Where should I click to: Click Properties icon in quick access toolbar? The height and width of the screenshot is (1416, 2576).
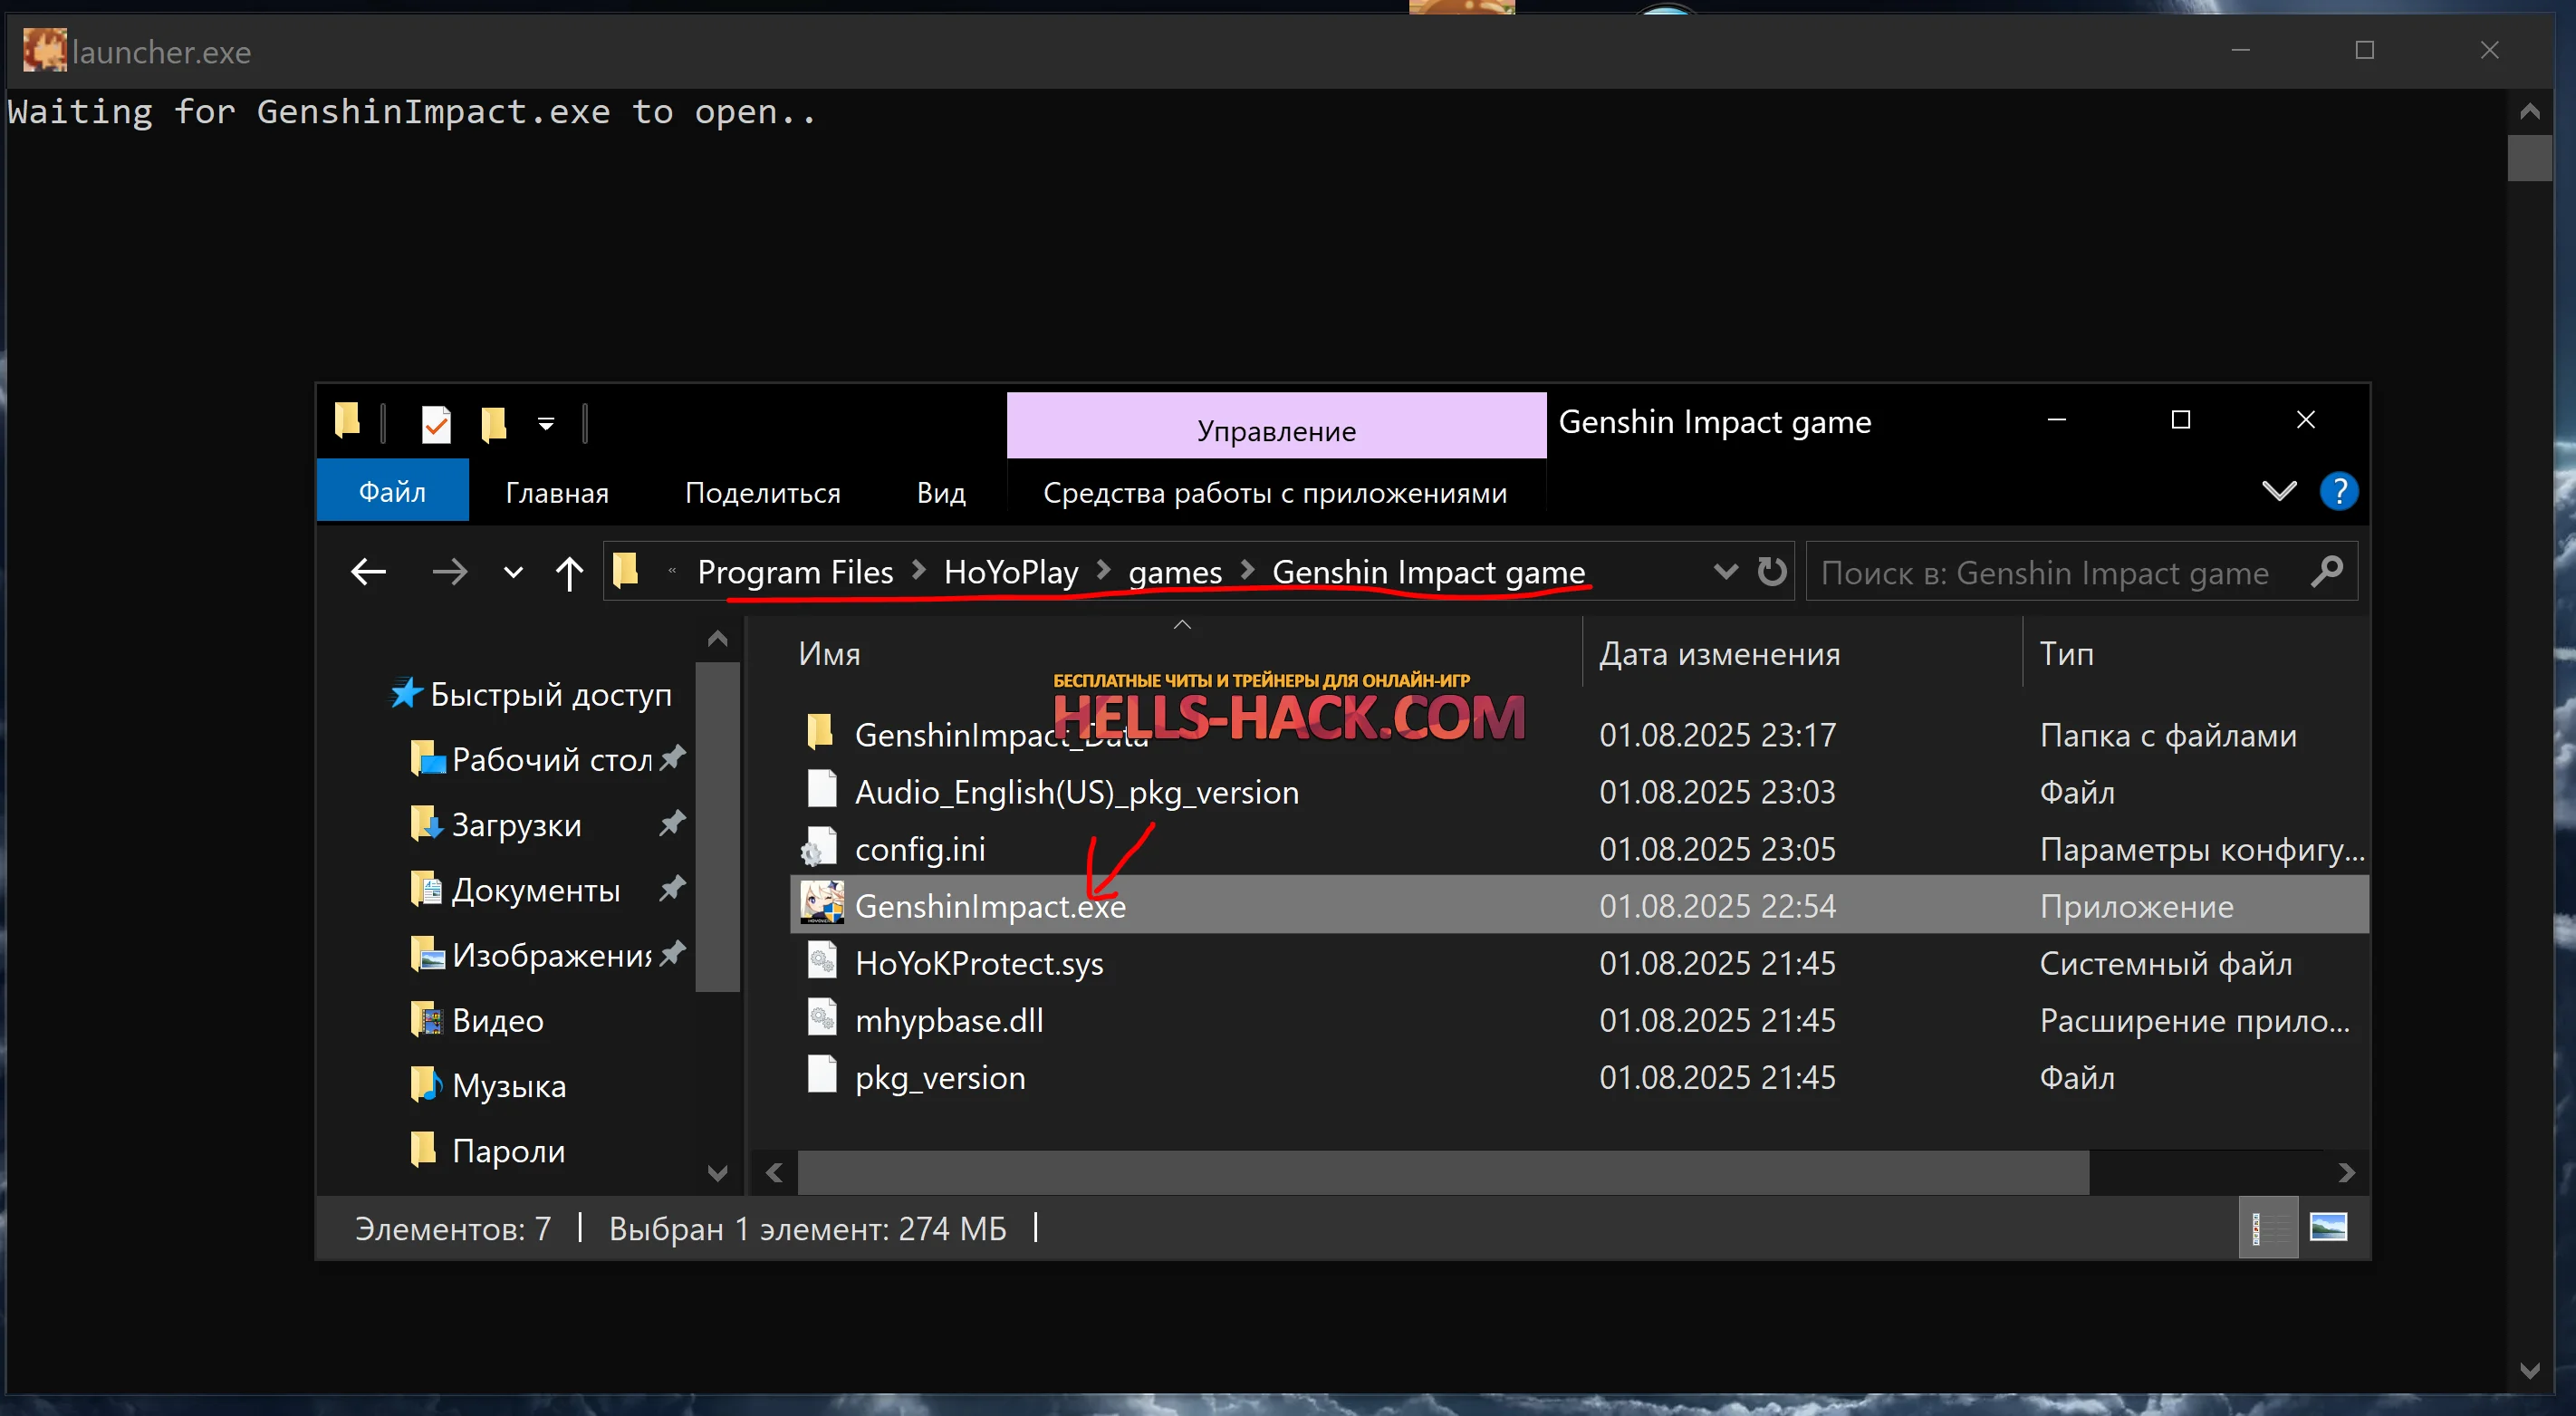(x=436, y=424)
